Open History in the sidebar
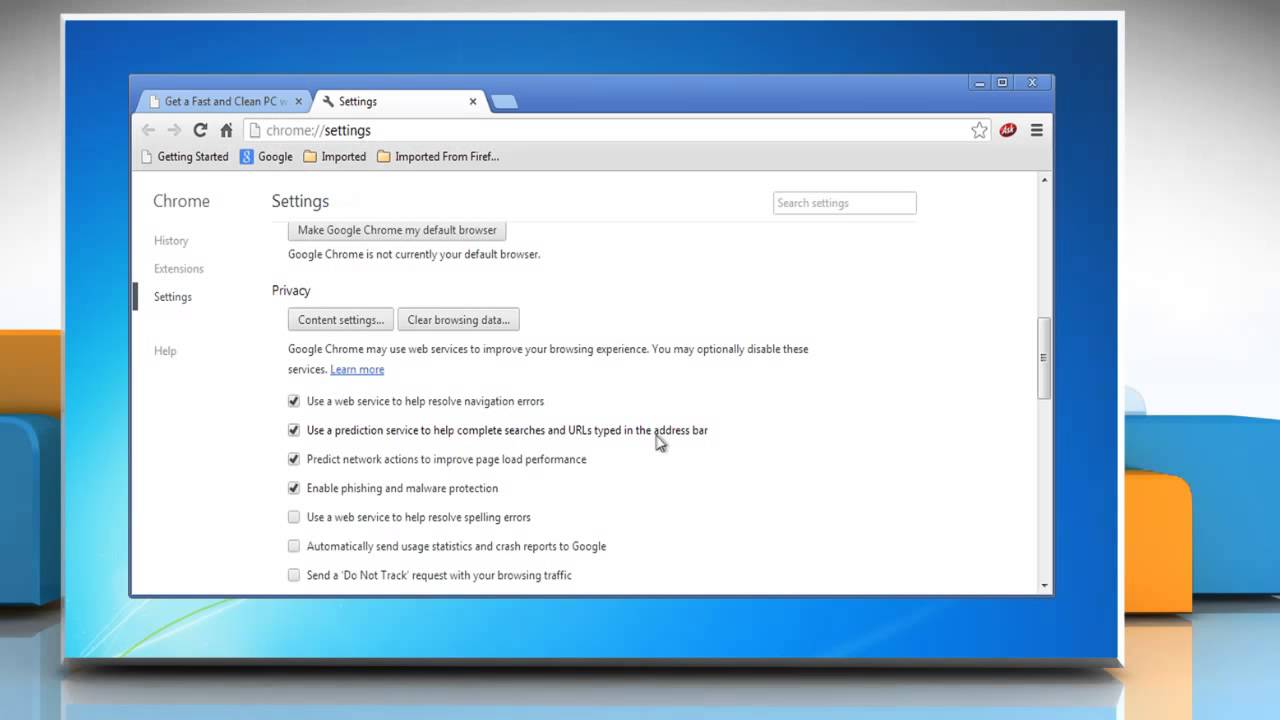This screenshot has height=720, width=1280. tap(171, 241)
